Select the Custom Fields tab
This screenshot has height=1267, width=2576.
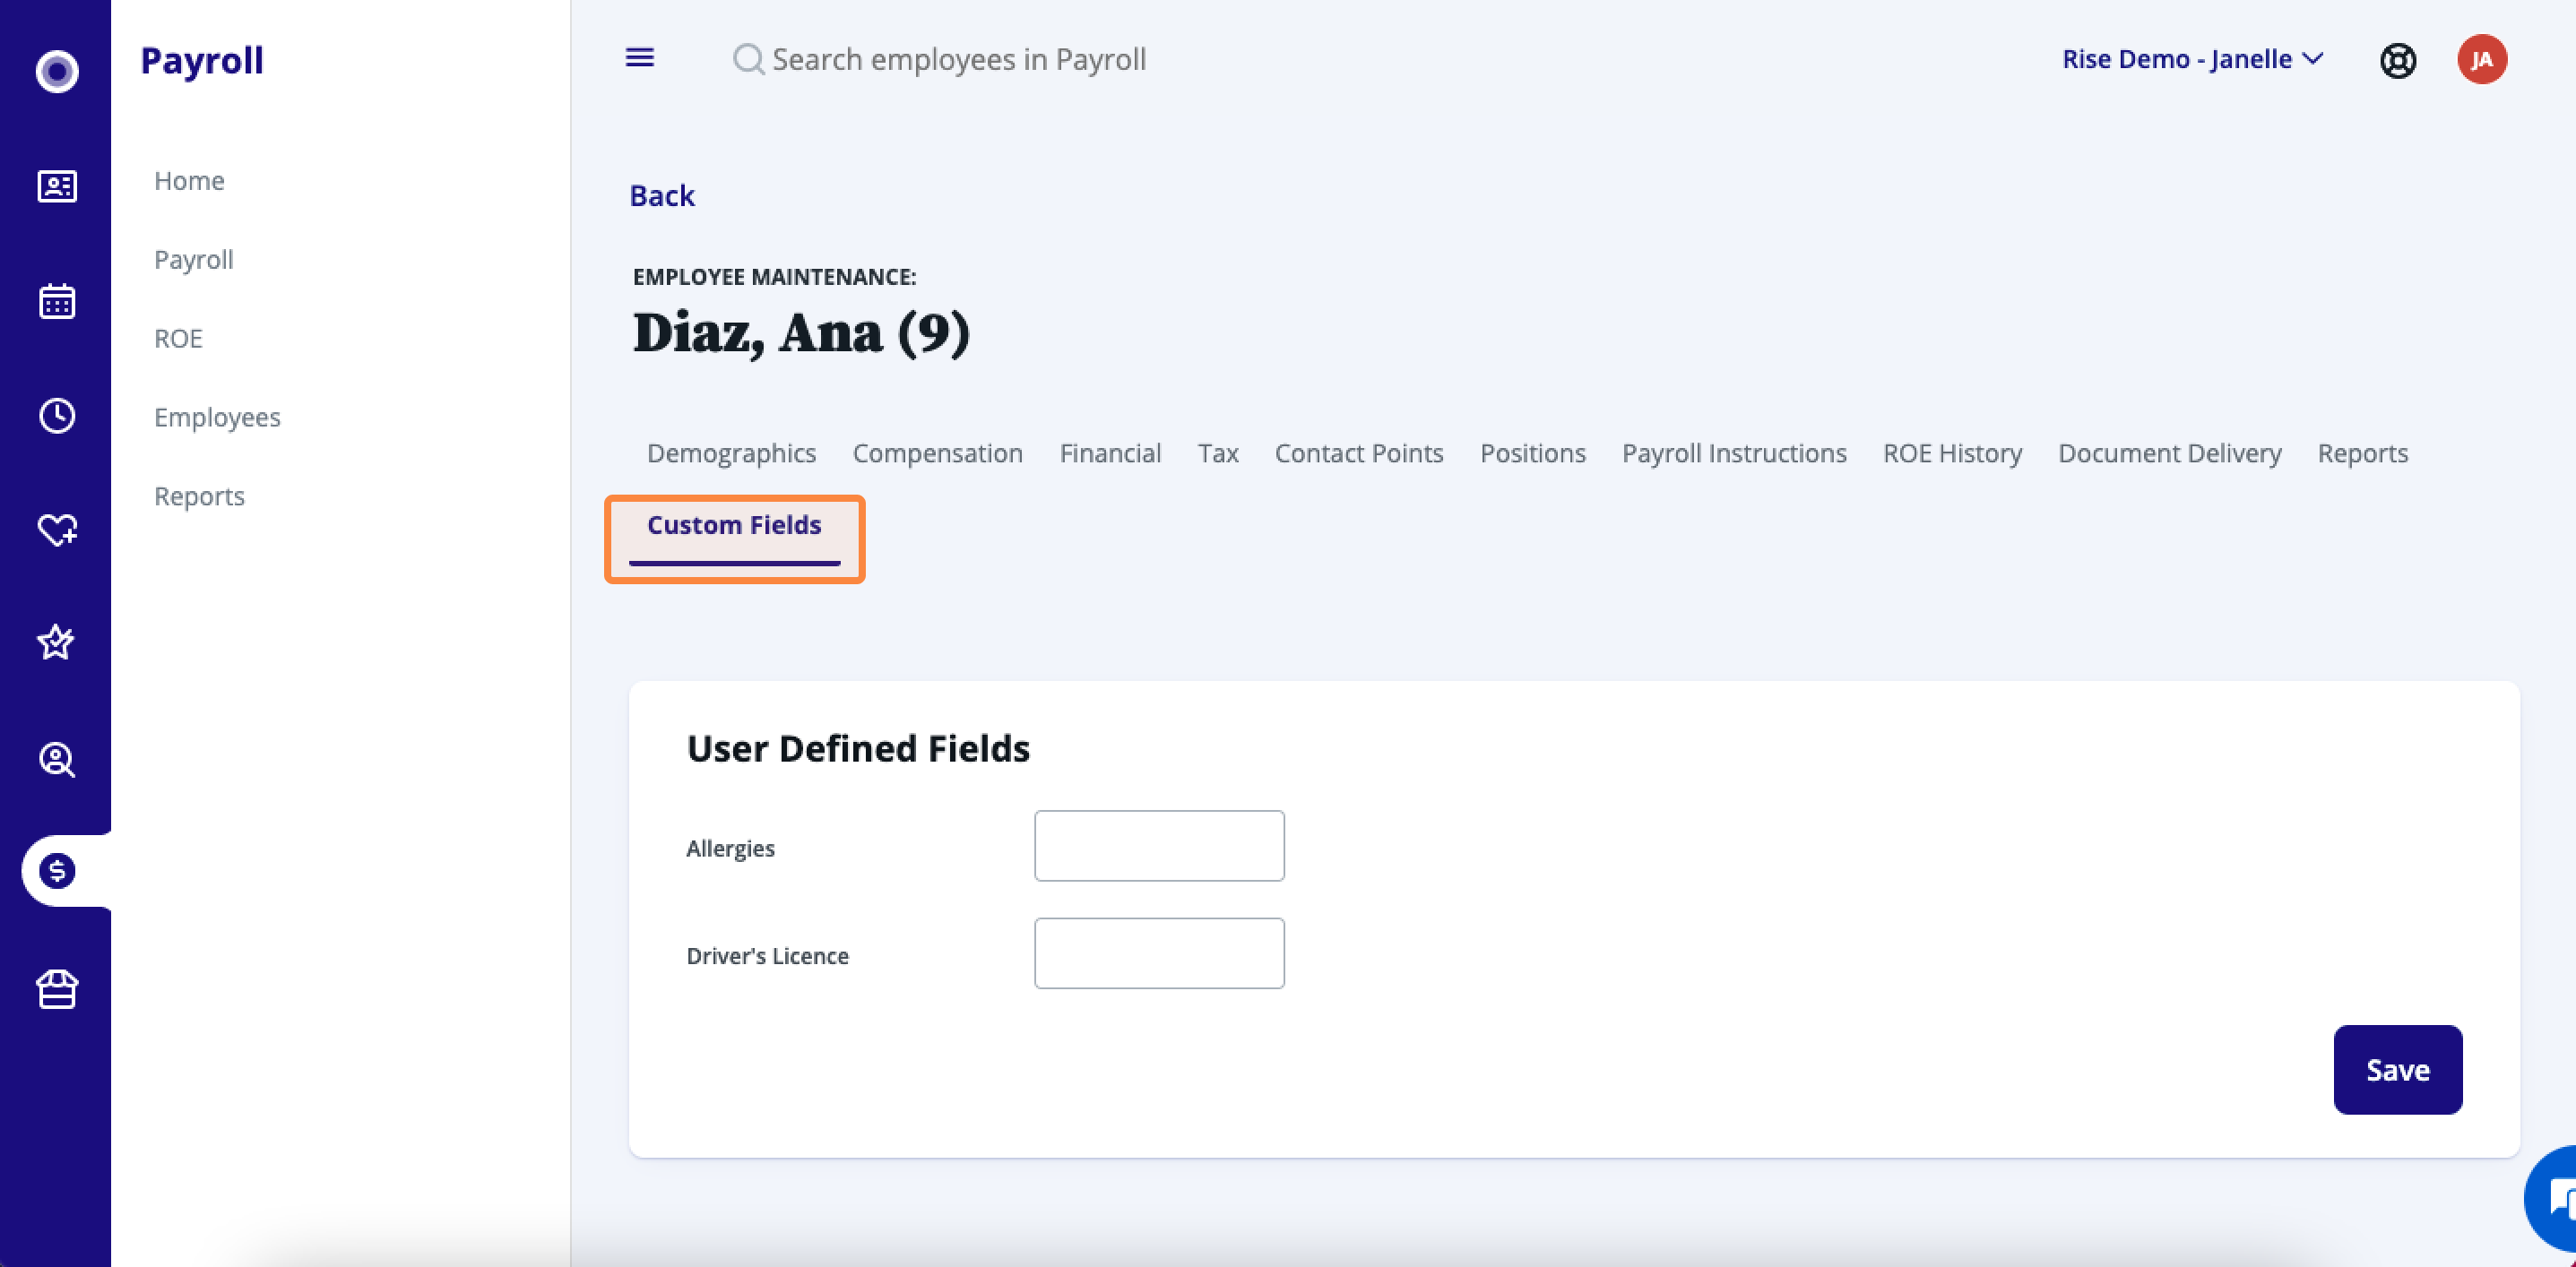point(734,526)
